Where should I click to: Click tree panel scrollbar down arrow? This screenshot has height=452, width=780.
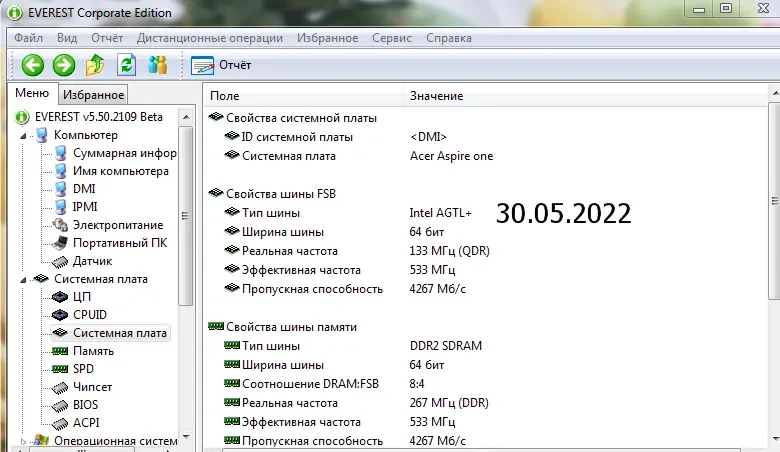click(186, 437)
